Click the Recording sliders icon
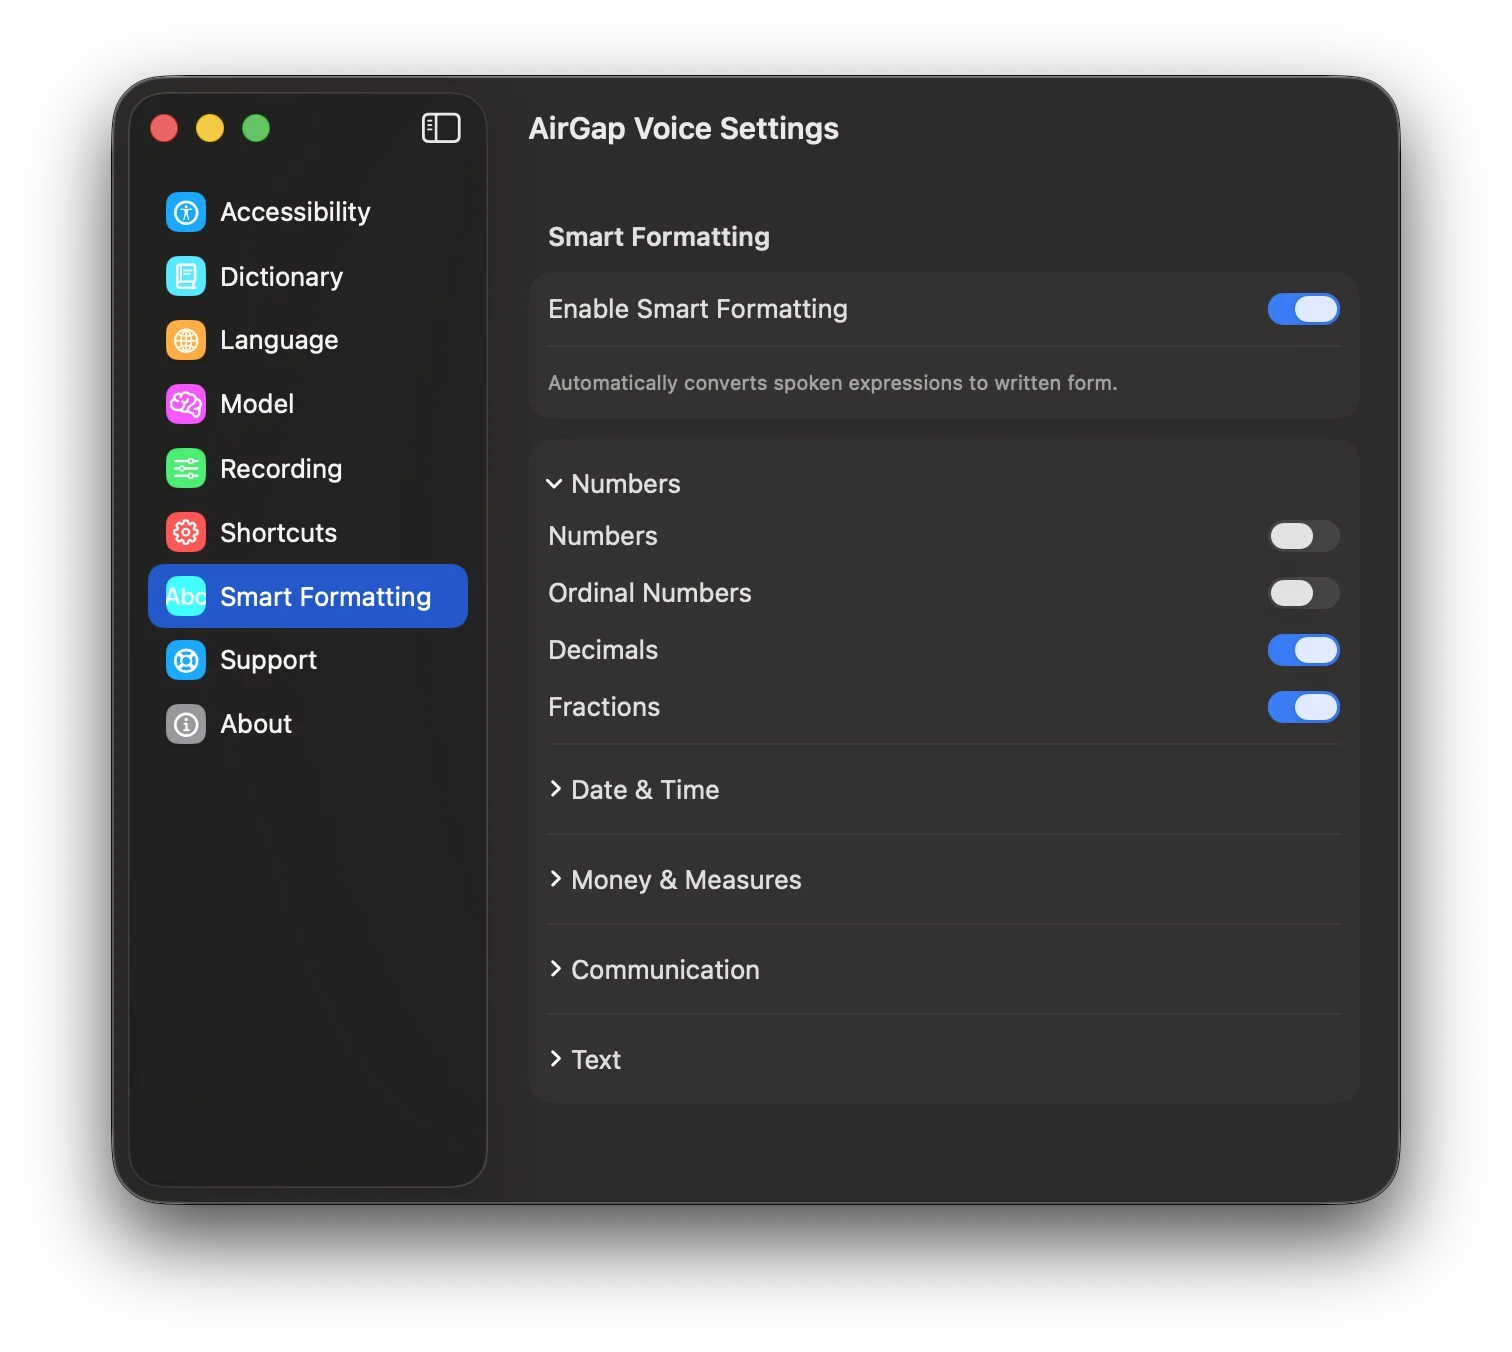 [x=186, y=468]
